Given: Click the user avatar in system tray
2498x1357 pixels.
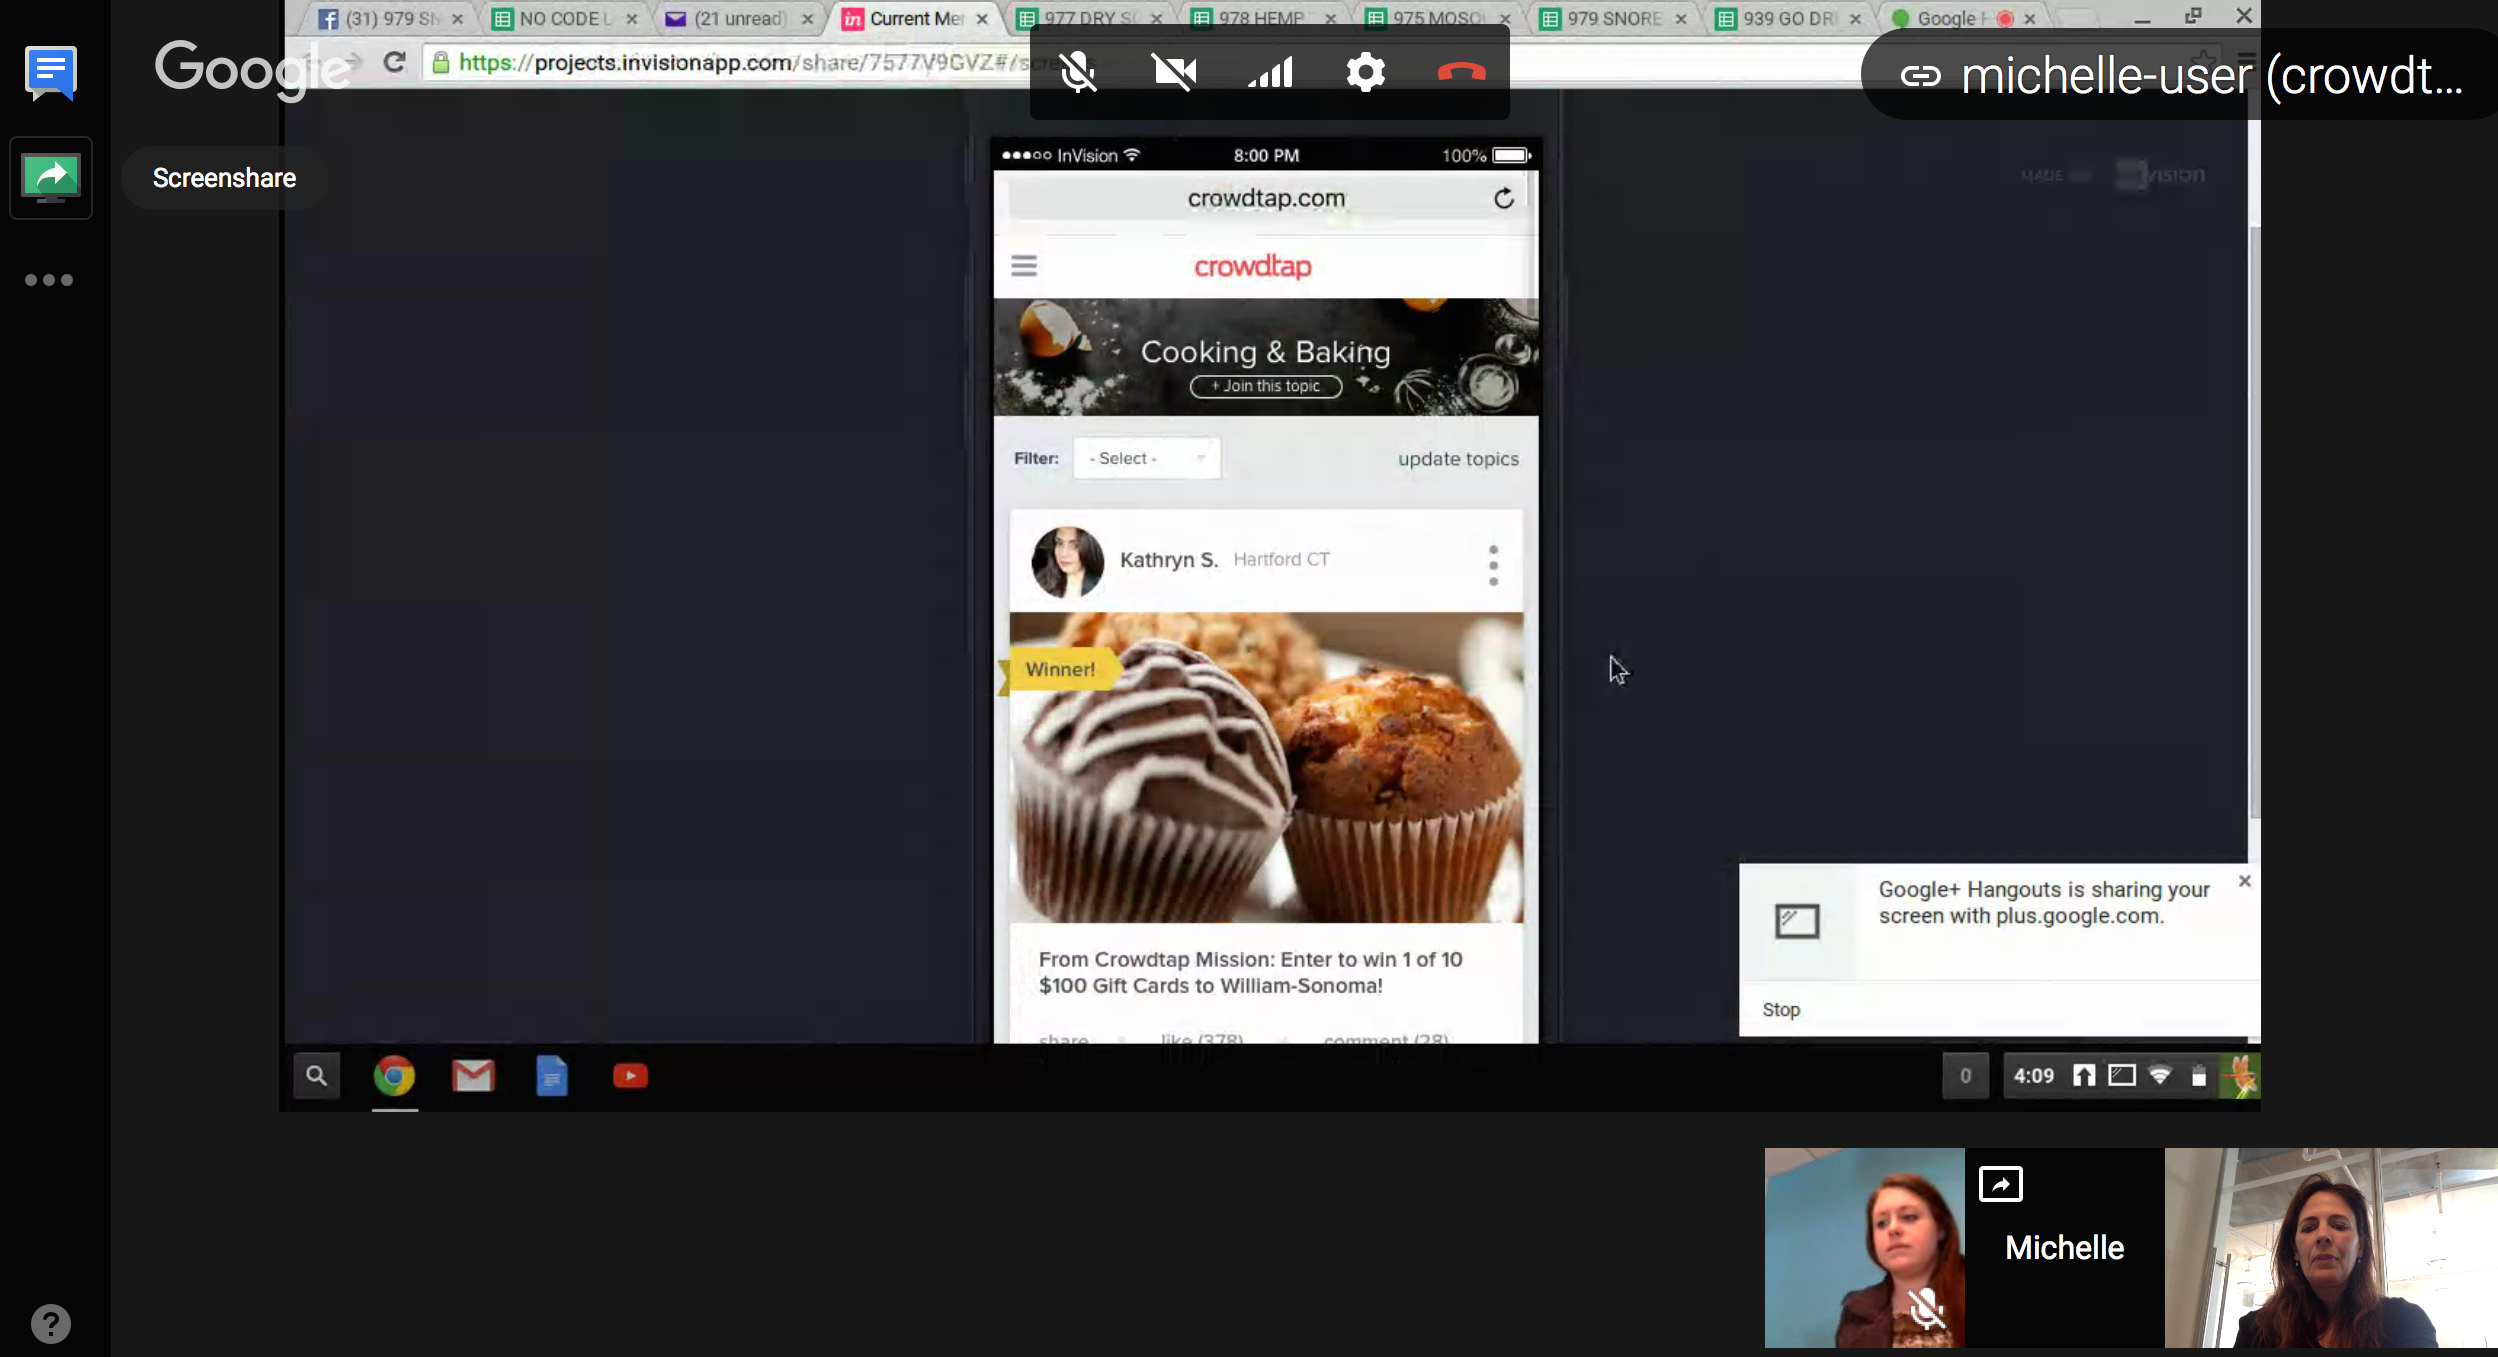Looking at the screenshot, I should point(2239,1076).
